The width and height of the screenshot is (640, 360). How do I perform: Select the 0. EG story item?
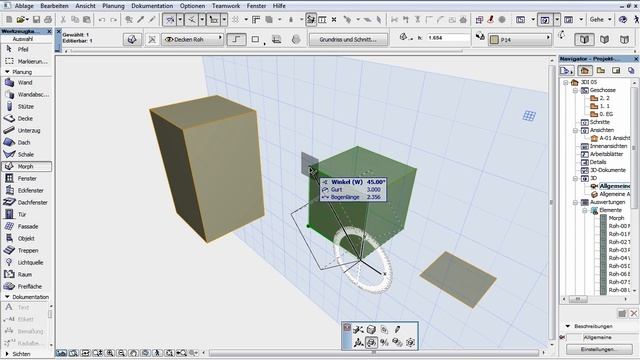606,114
